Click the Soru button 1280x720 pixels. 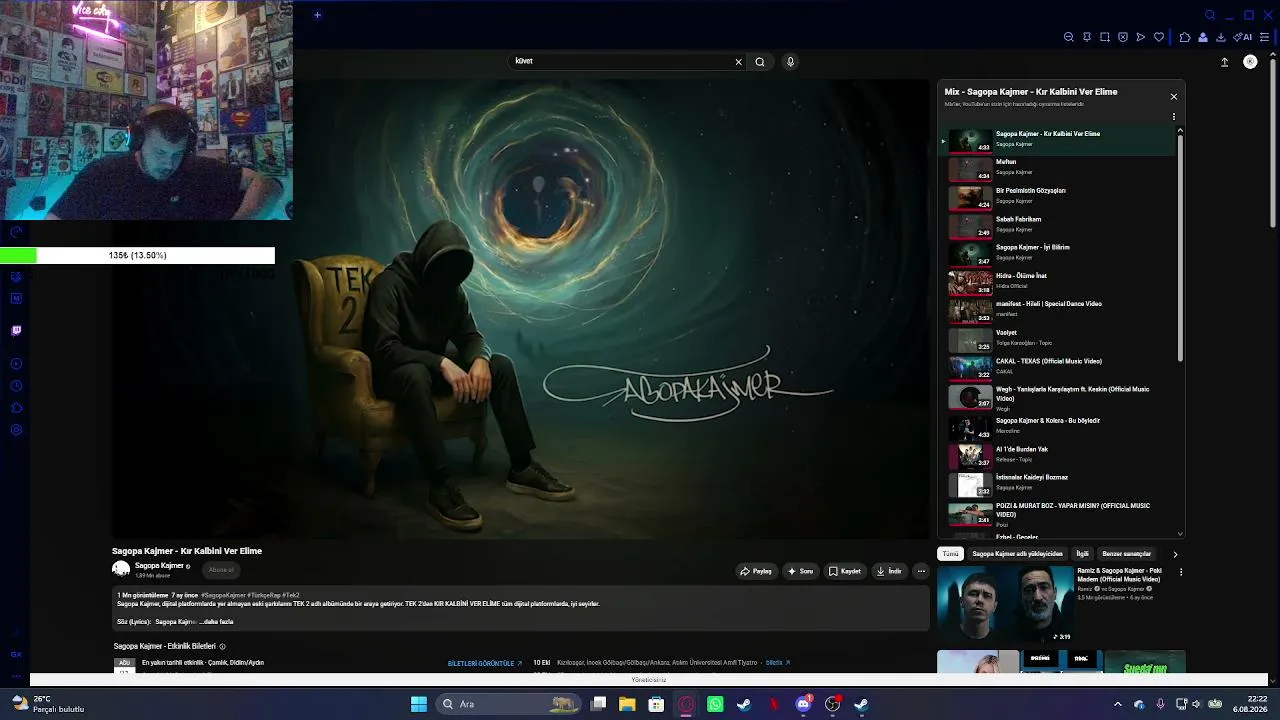(x=800, y=572)
